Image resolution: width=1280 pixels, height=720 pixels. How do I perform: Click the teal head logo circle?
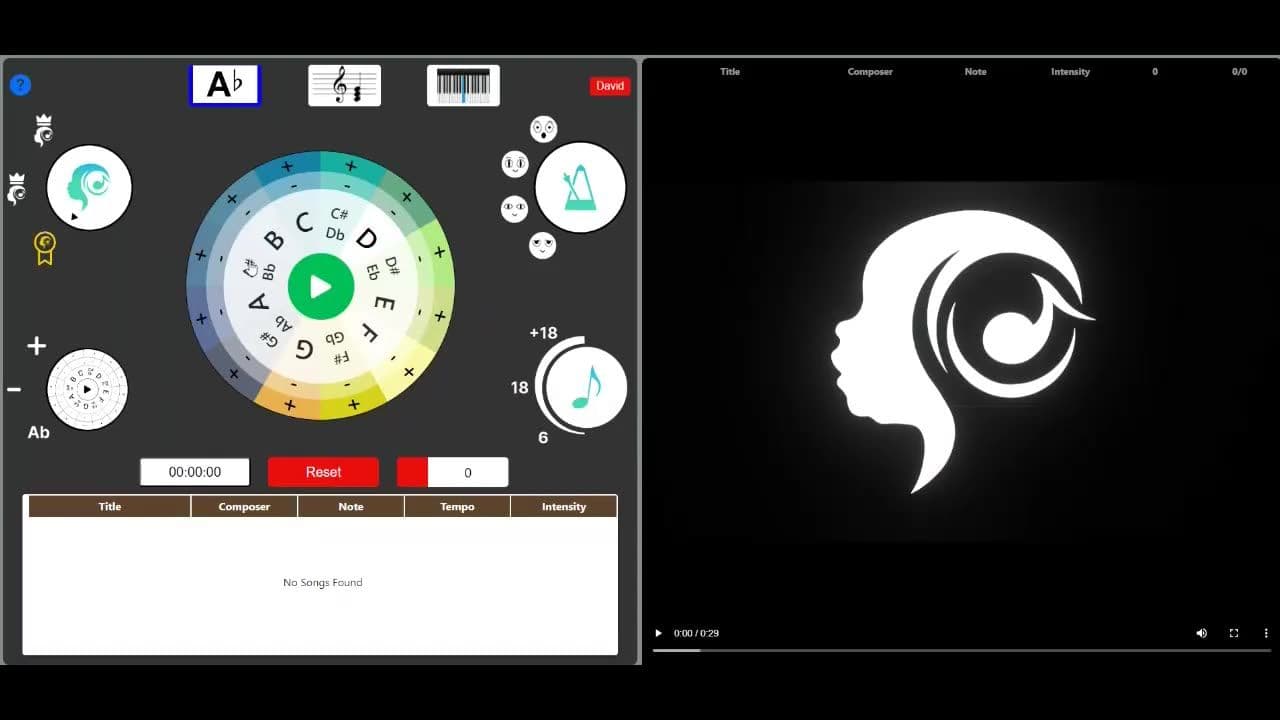pos(89,187)
